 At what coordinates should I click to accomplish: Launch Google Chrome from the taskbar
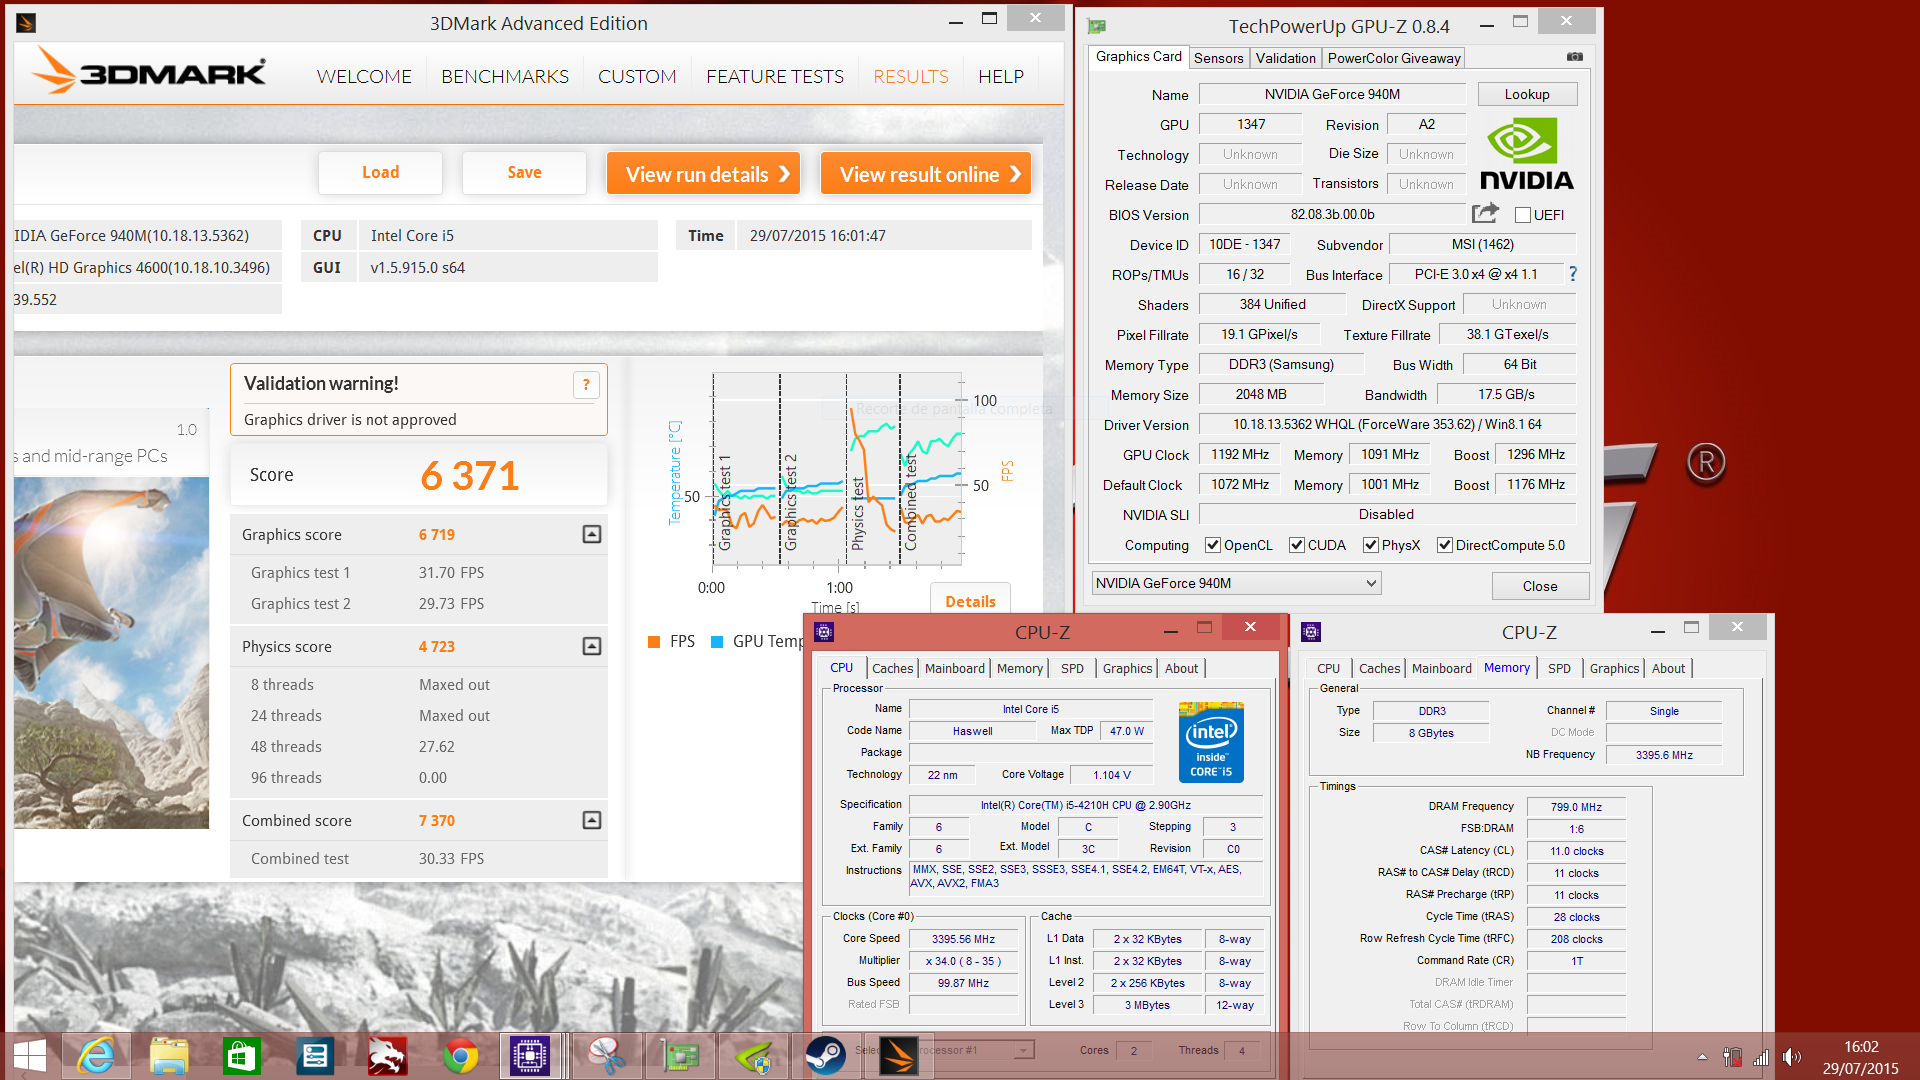click(x=460, y=1056)
